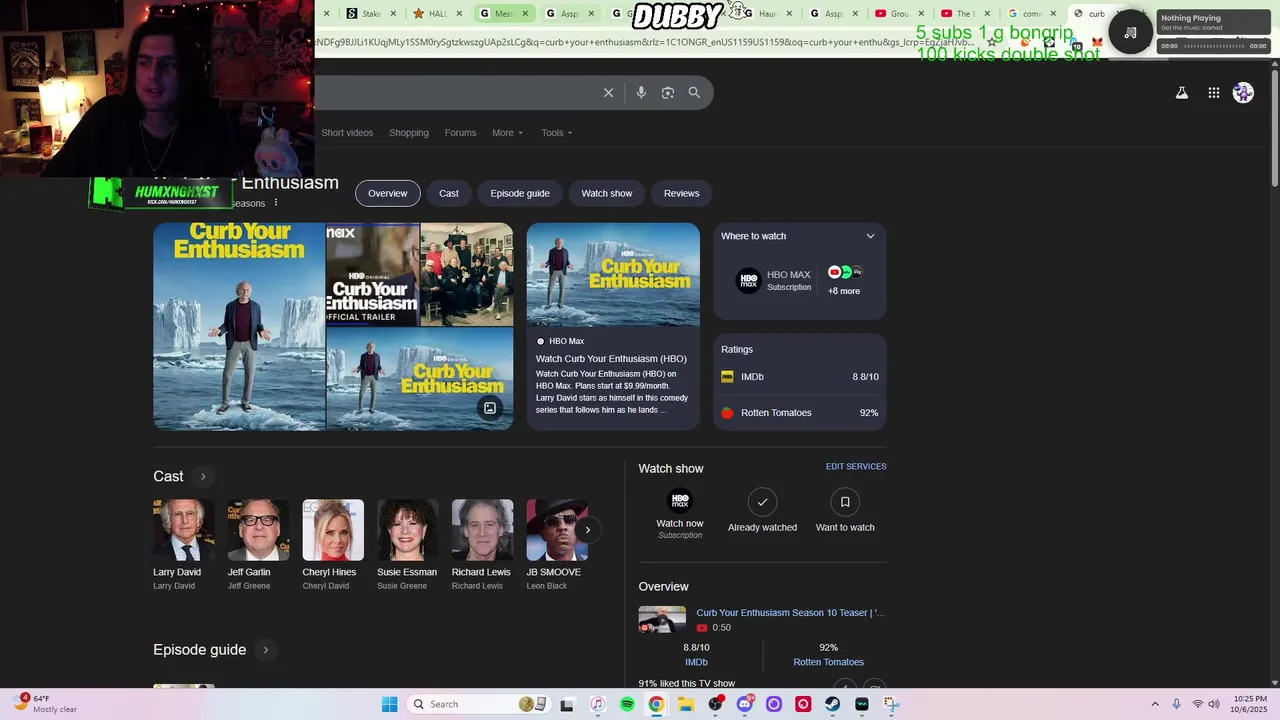Click the EDIT SERVICES link
This screenshot has height=720, width=1280.
[856, 467]
